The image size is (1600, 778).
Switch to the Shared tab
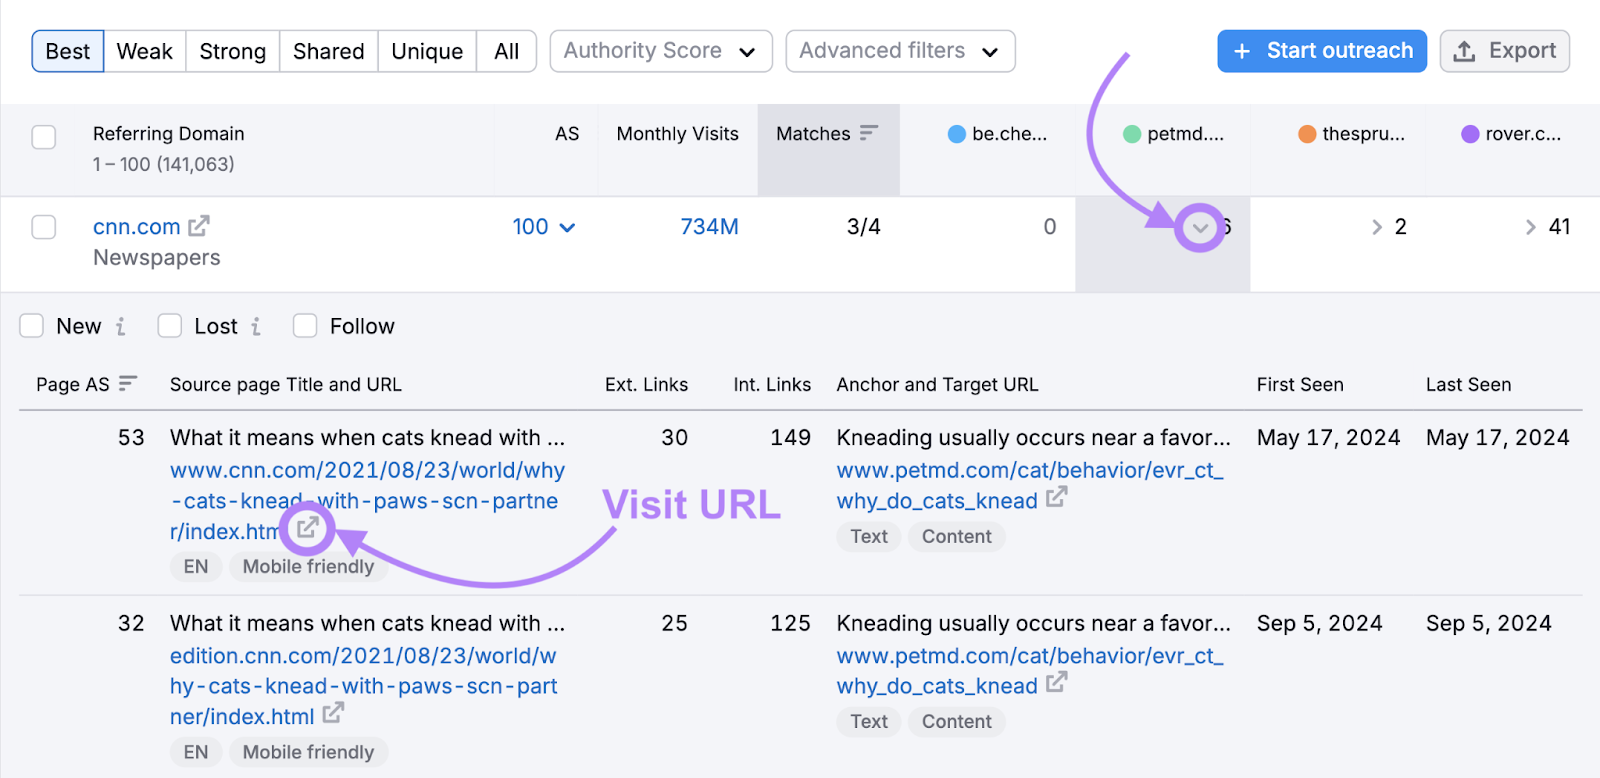(x=328, y=51)
